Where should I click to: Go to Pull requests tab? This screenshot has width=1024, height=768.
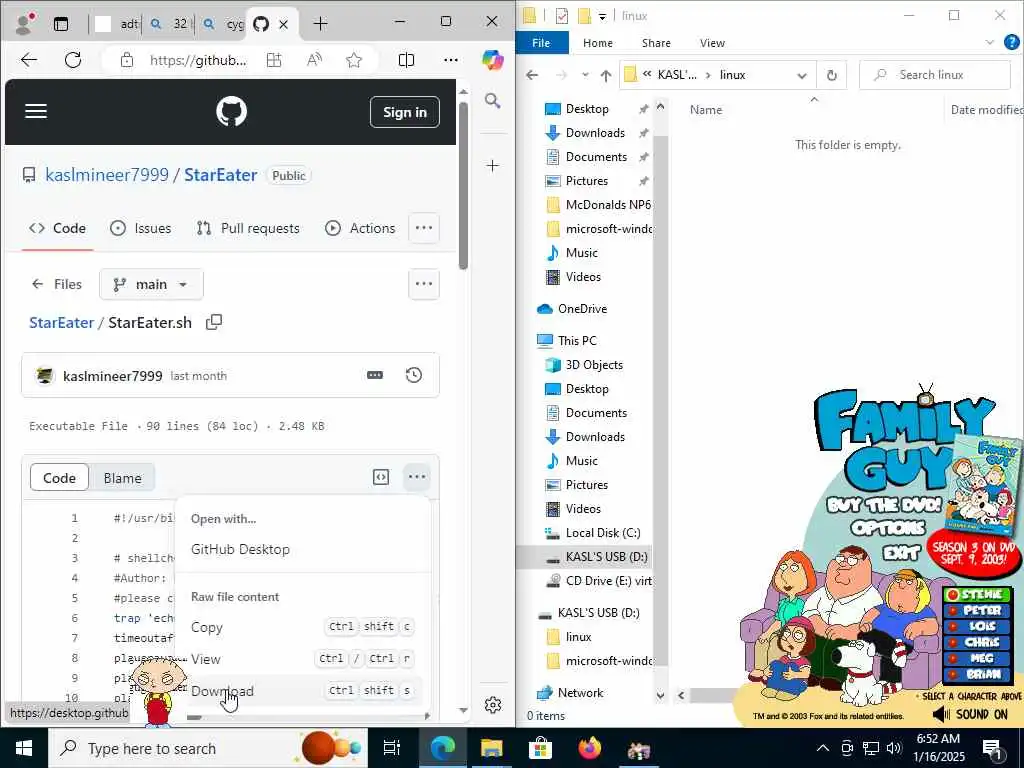[x=248, y=228]
